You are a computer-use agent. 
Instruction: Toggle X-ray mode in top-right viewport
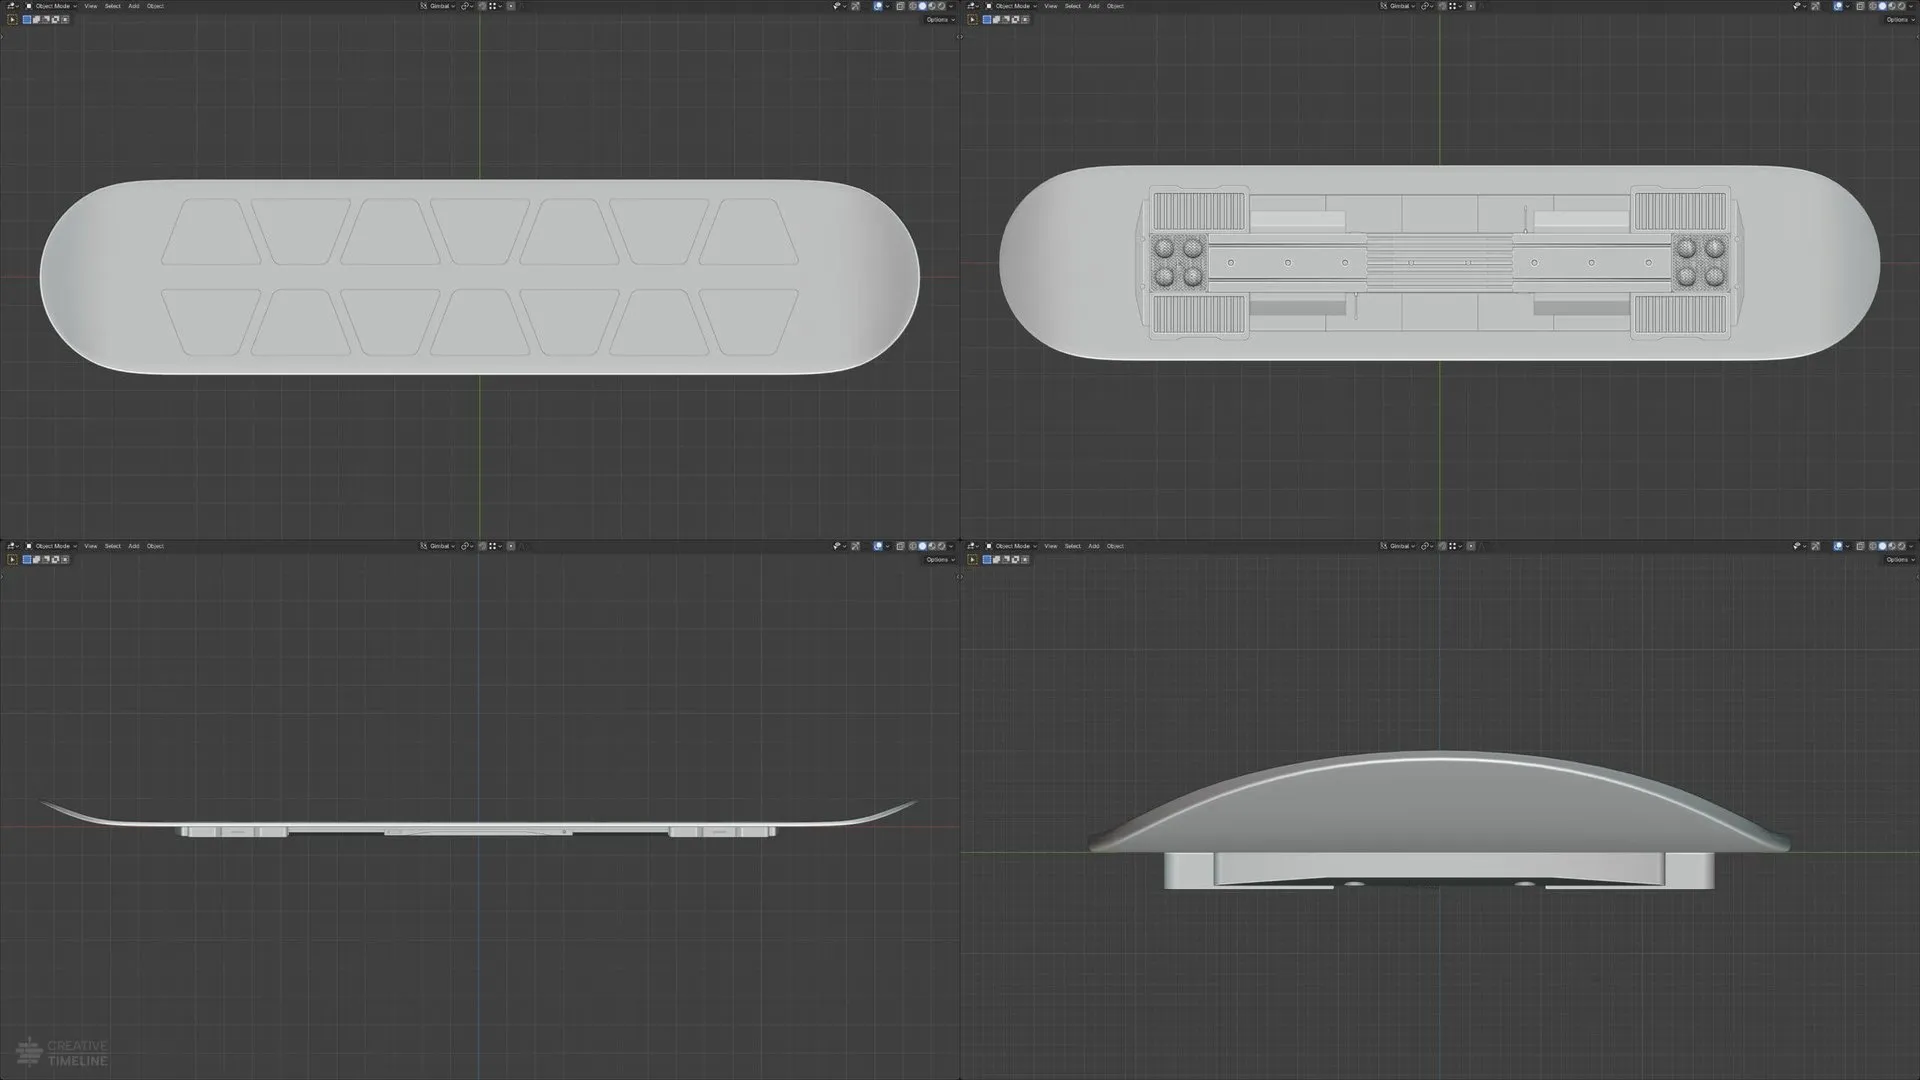[1860, 6]
